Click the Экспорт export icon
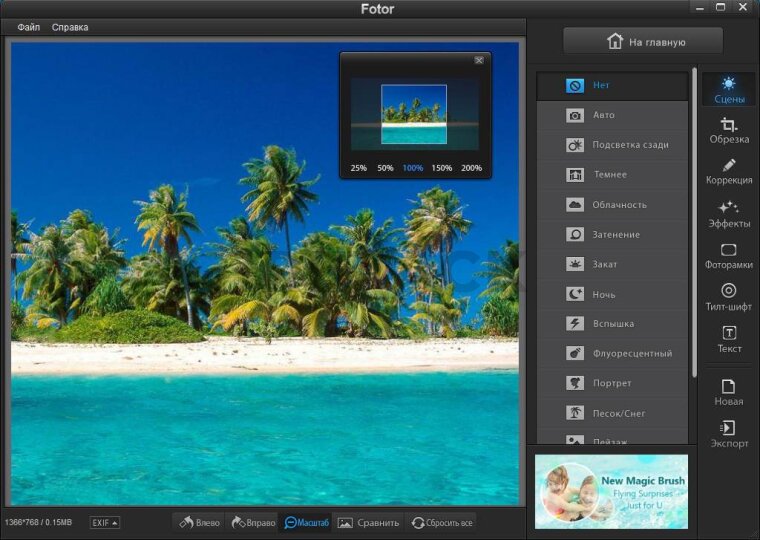This screenshot has width=760, height=540. [x=729, y=434]
